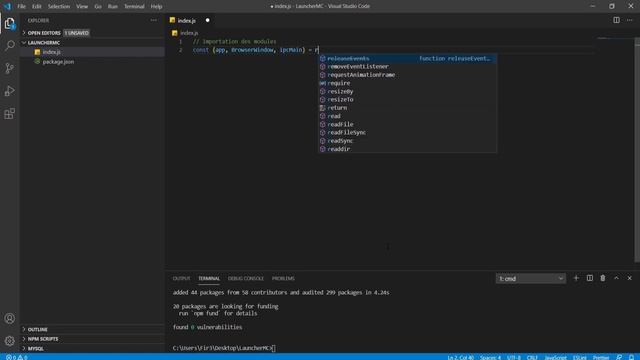Click the feedback icon in status bar

(619, 357)
